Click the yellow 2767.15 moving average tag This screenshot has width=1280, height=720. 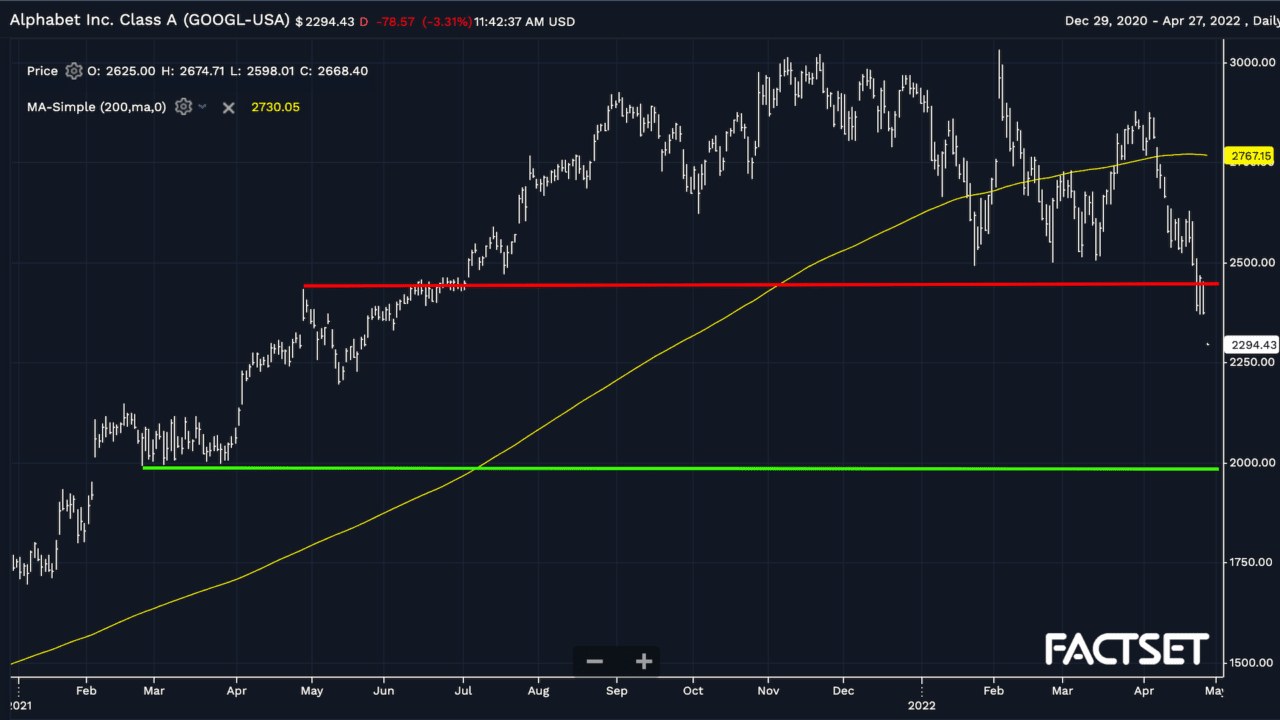coord(1251,156)
